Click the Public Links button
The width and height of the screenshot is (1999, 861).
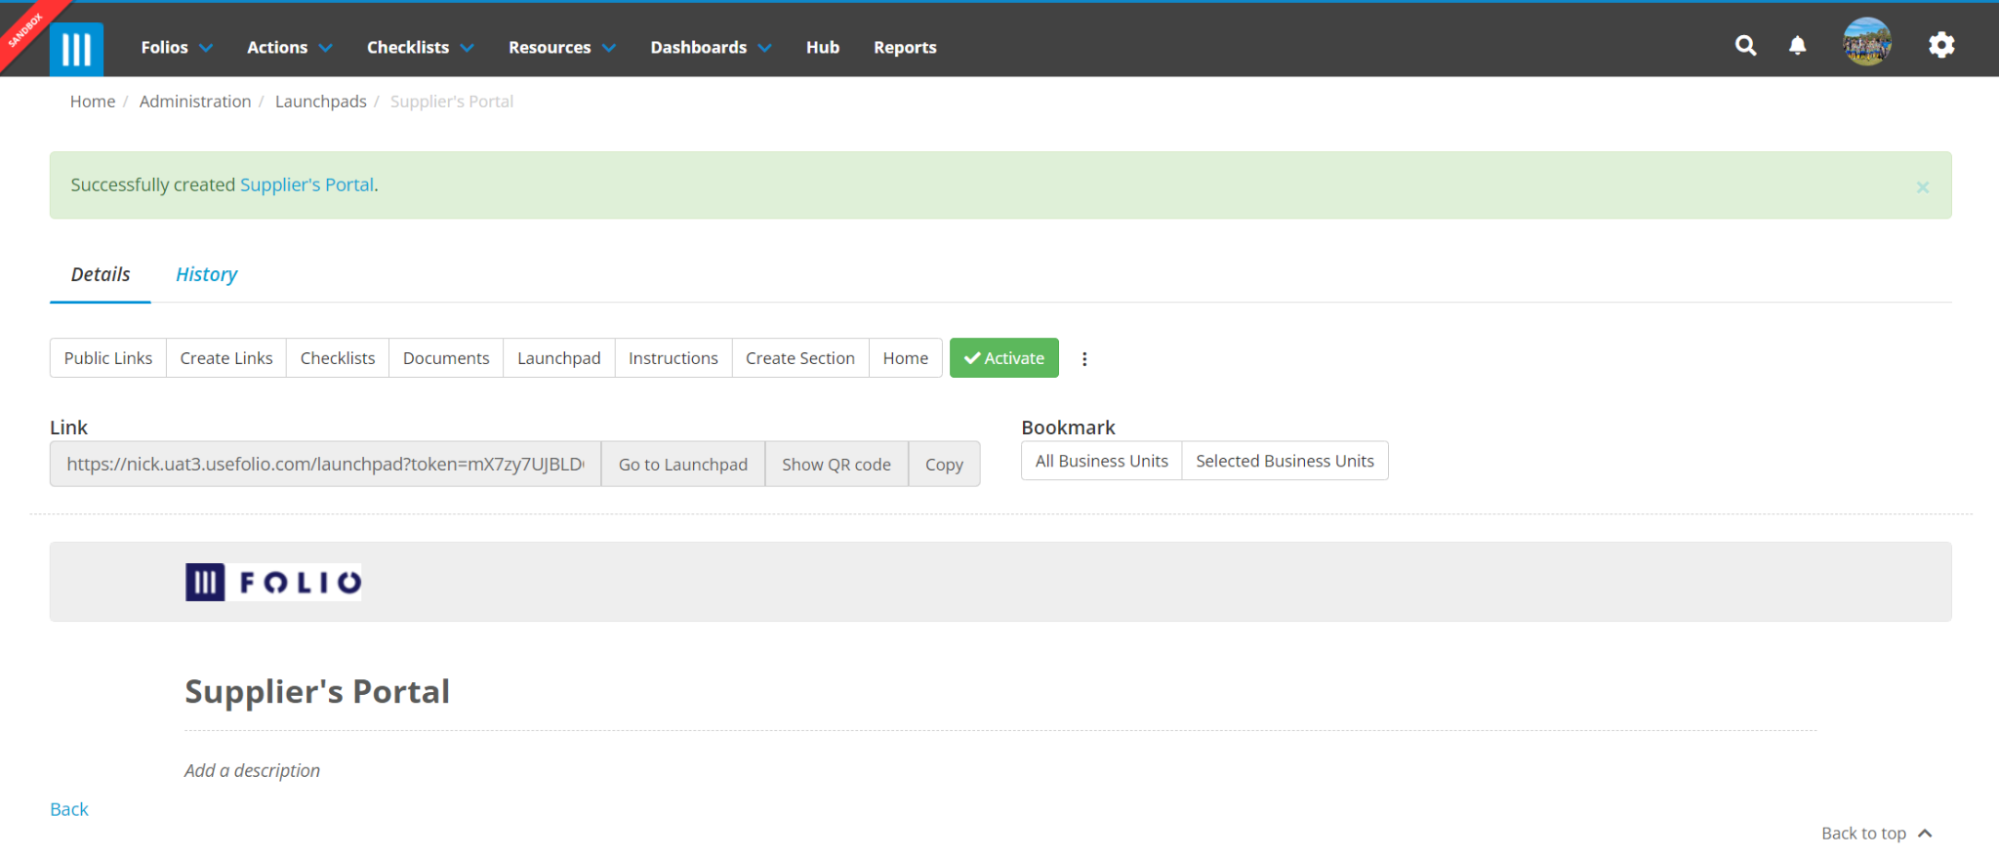[x=108, y=358]
